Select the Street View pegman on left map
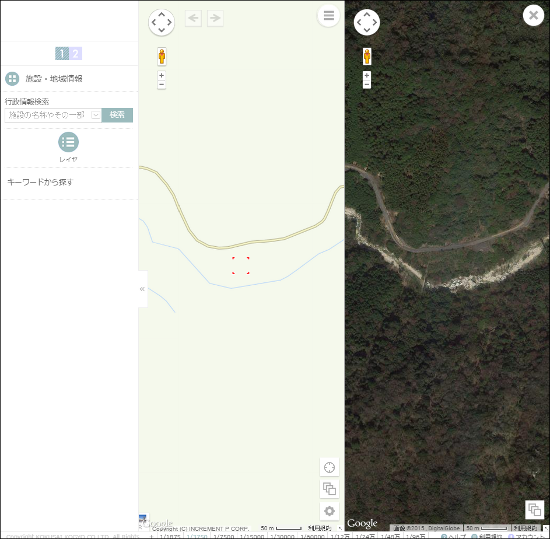Screen dimensions: 550x539 (162, 56)
